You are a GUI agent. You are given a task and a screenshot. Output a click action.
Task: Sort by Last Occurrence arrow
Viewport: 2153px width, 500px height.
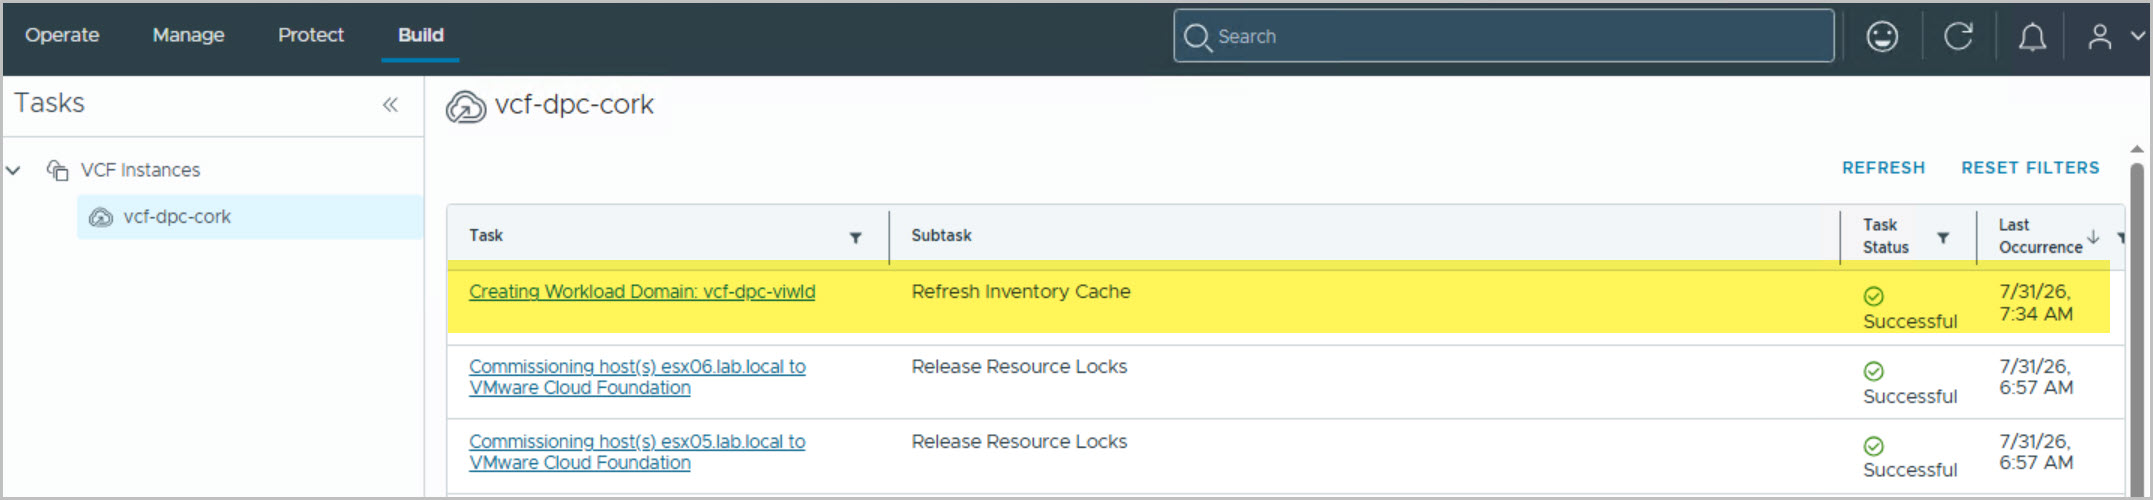point(2092,236)
